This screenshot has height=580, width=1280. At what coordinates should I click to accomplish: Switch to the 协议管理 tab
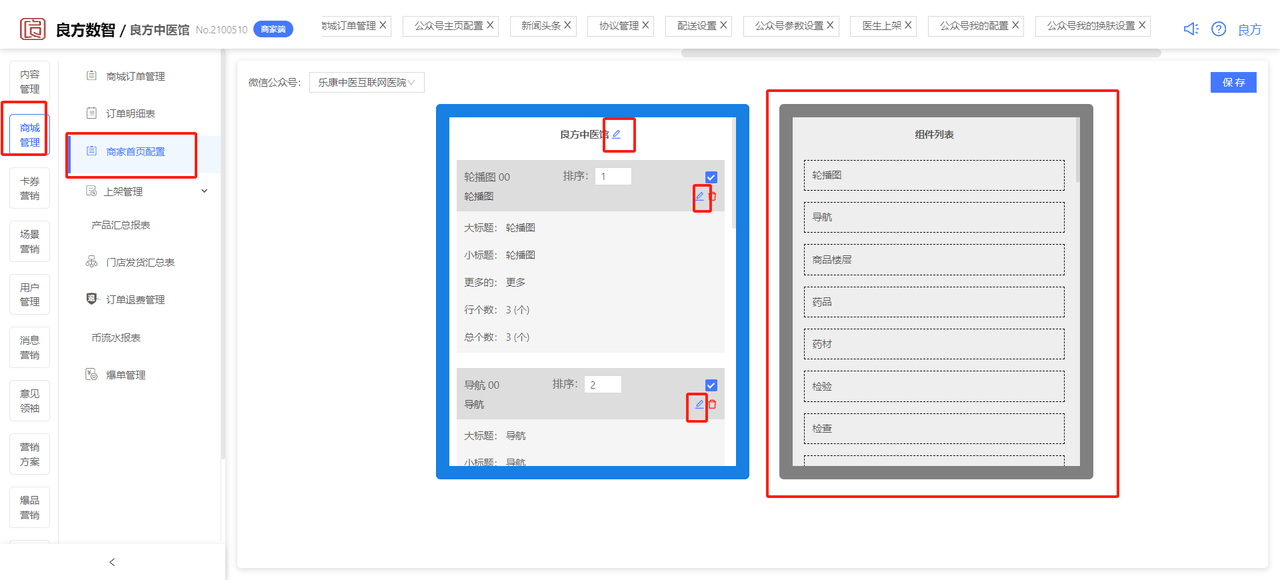click(619, 26)
